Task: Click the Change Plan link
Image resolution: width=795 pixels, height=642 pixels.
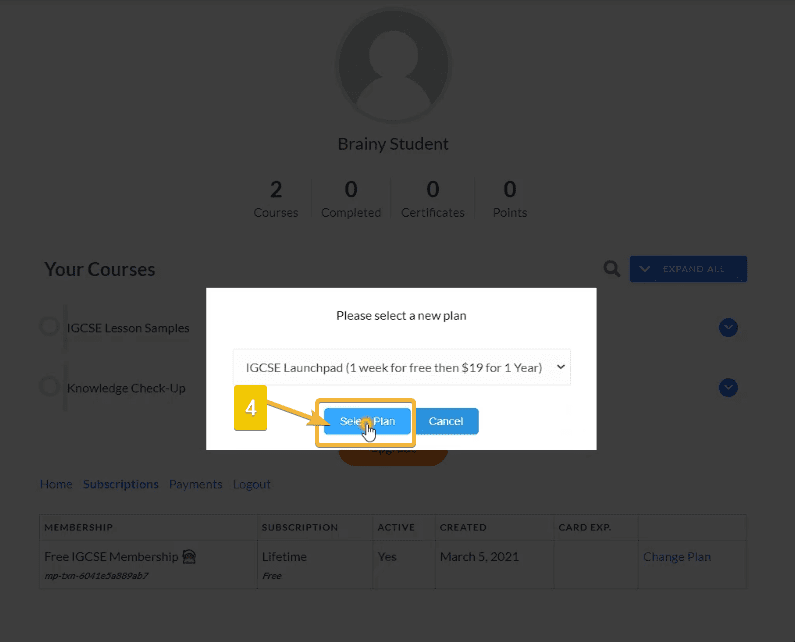Action: point(677,557)
